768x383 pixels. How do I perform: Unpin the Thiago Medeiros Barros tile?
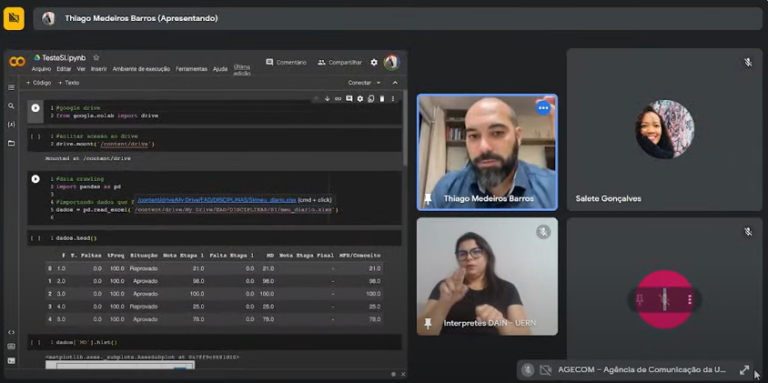(428, 199)
